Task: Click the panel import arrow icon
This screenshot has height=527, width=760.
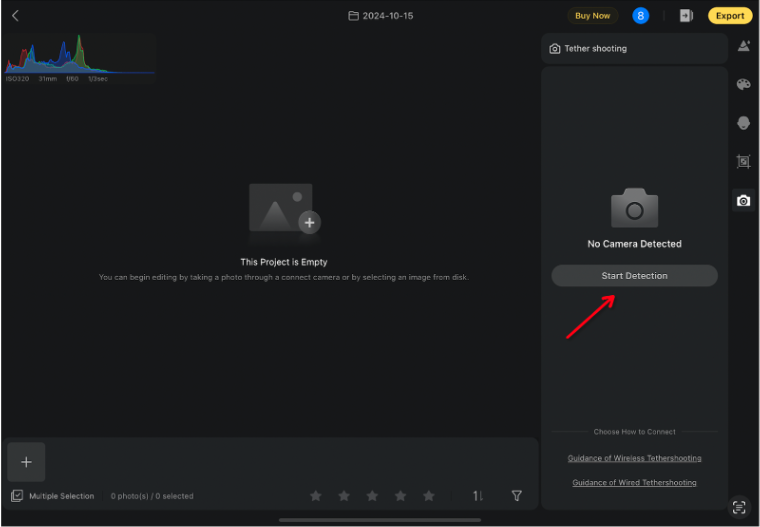Action: 686,16
